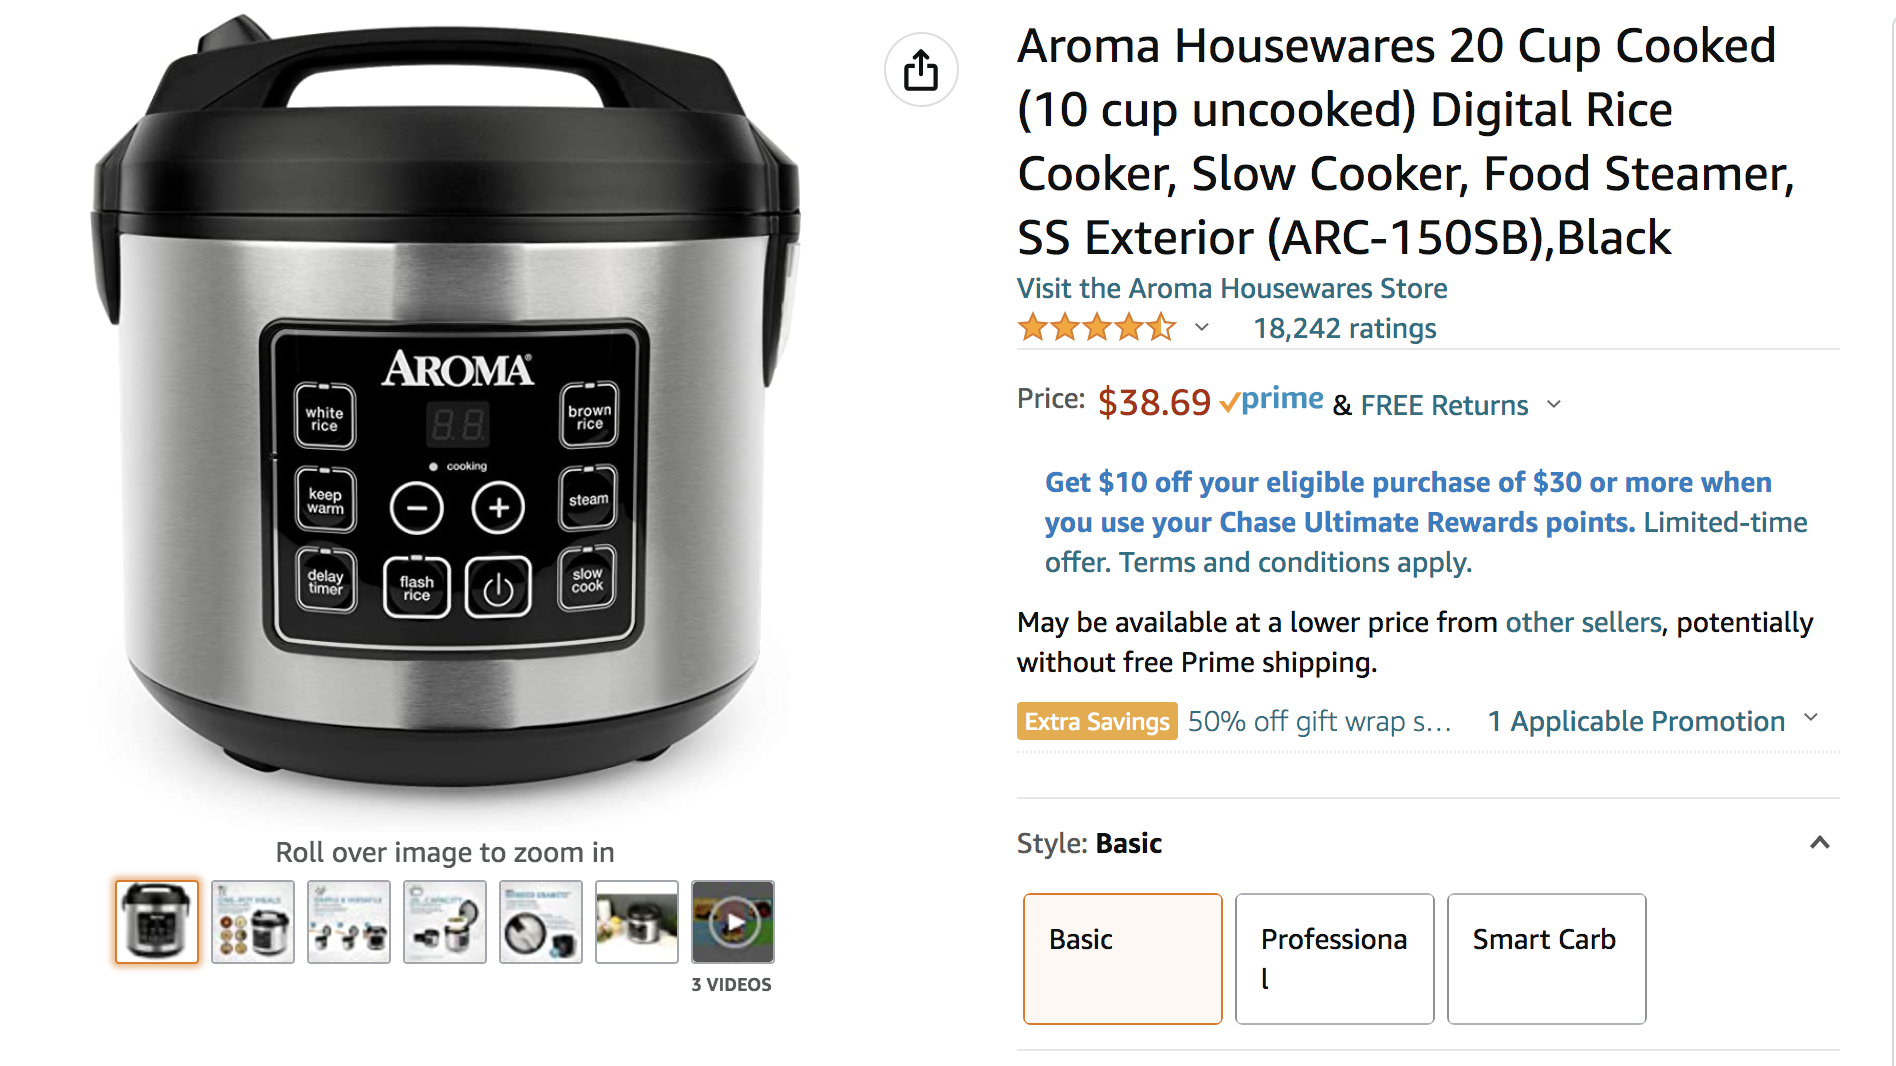Viewport: 1896px width, 1066px height.
Task: Select the Professional style option
Action: [1335, 958]
